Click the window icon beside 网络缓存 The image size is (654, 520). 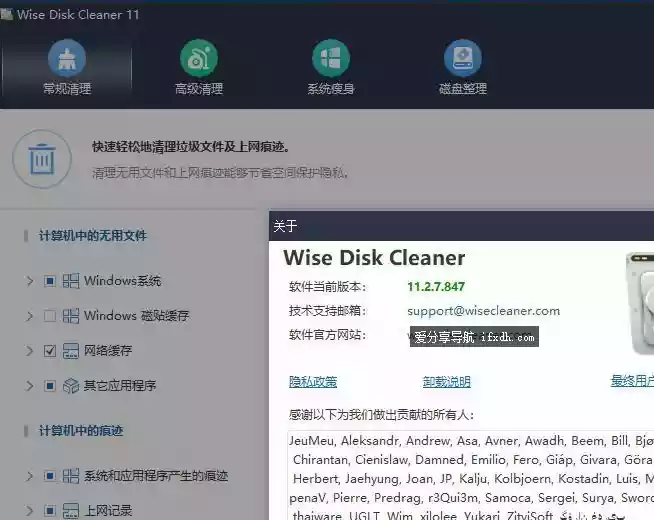tap(71, 351)
